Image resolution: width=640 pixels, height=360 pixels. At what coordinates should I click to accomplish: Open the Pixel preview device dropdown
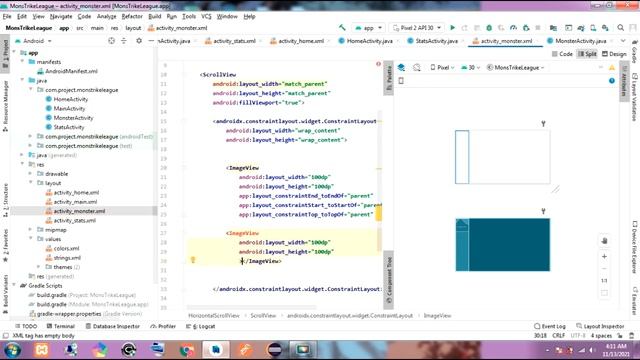click(x=442, y=67)
